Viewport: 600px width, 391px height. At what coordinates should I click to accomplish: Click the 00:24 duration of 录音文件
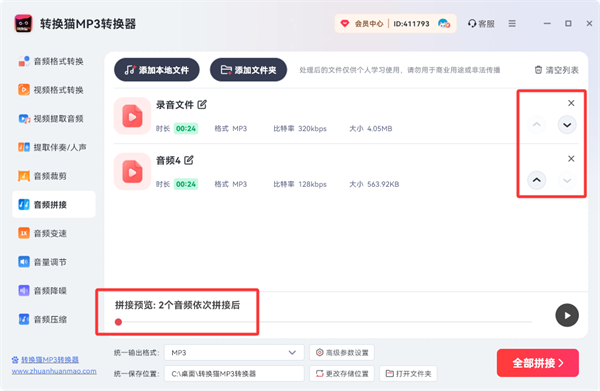click(x=186, y=129)
